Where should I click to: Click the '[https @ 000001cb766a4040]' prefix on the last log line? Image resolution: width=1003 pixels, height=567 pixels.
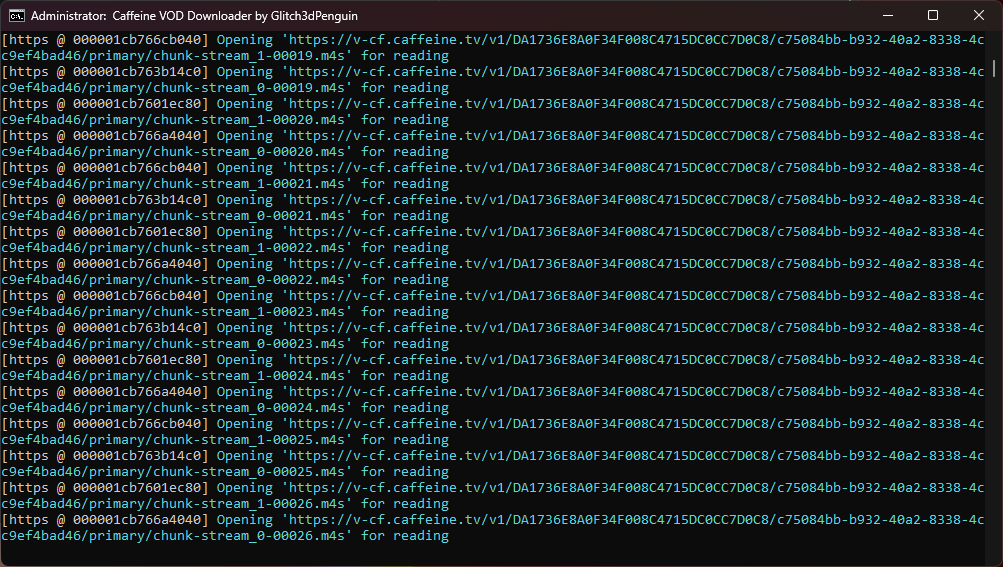pyautogui.click(x=105, y=520)
